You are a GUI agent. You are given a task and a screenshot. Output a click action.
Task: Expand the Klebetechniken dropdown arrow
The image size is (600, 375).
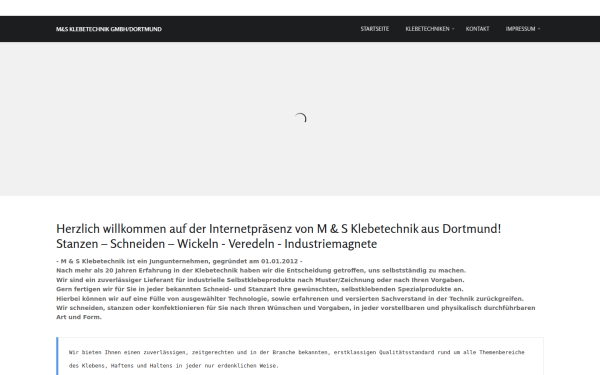453,29
